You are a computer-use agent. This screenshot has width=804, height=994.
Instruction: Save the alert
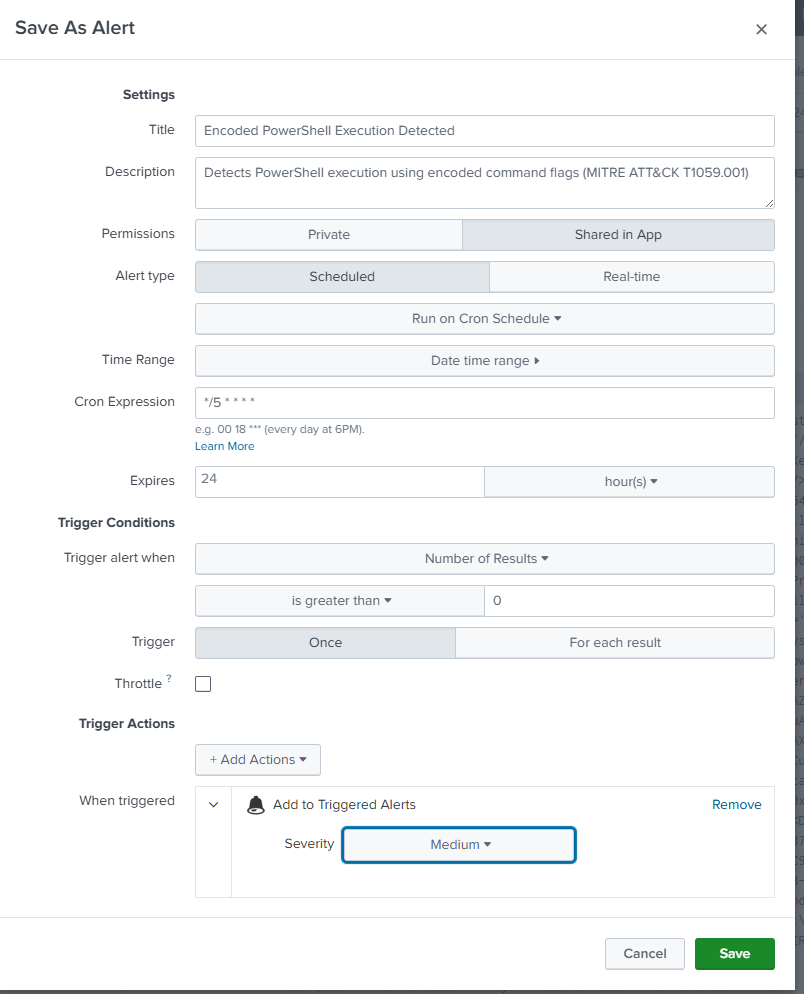click(734, 953)
